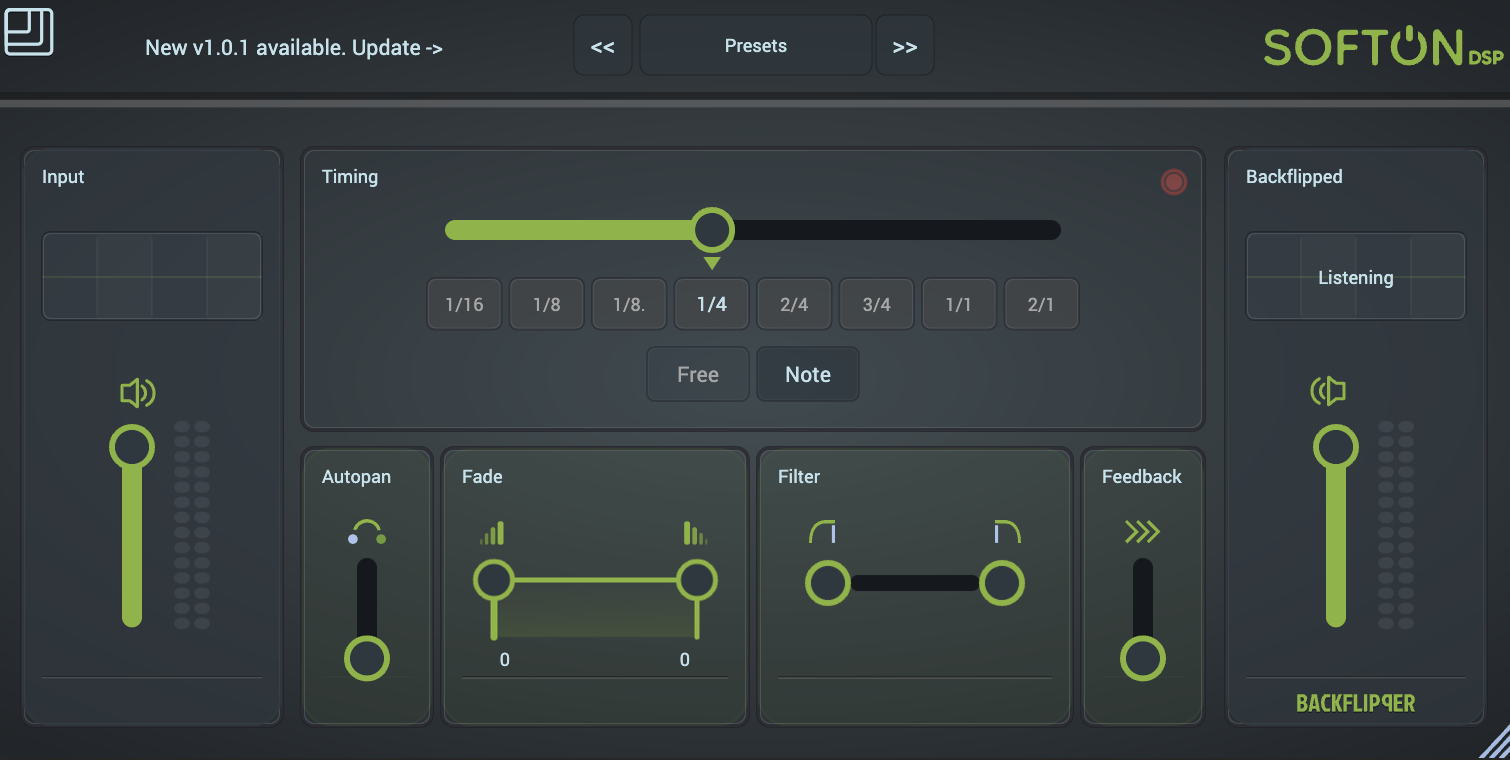This screenshot has width=1510, height=760.
Task: Click the Backflipped output speaker icon
Action: pos(1329,393)
